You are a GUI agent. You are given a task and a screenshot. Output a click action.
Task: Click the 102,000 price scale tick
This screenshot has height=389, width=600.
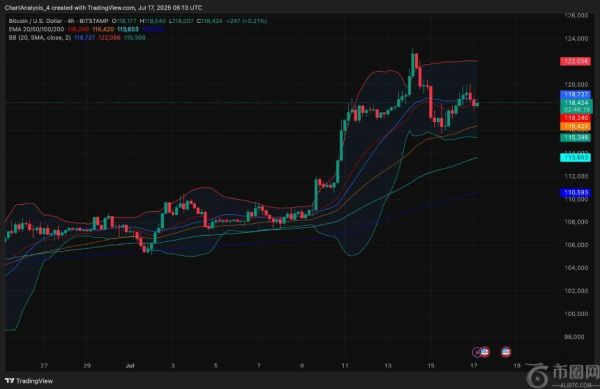(x=576, y=291)
